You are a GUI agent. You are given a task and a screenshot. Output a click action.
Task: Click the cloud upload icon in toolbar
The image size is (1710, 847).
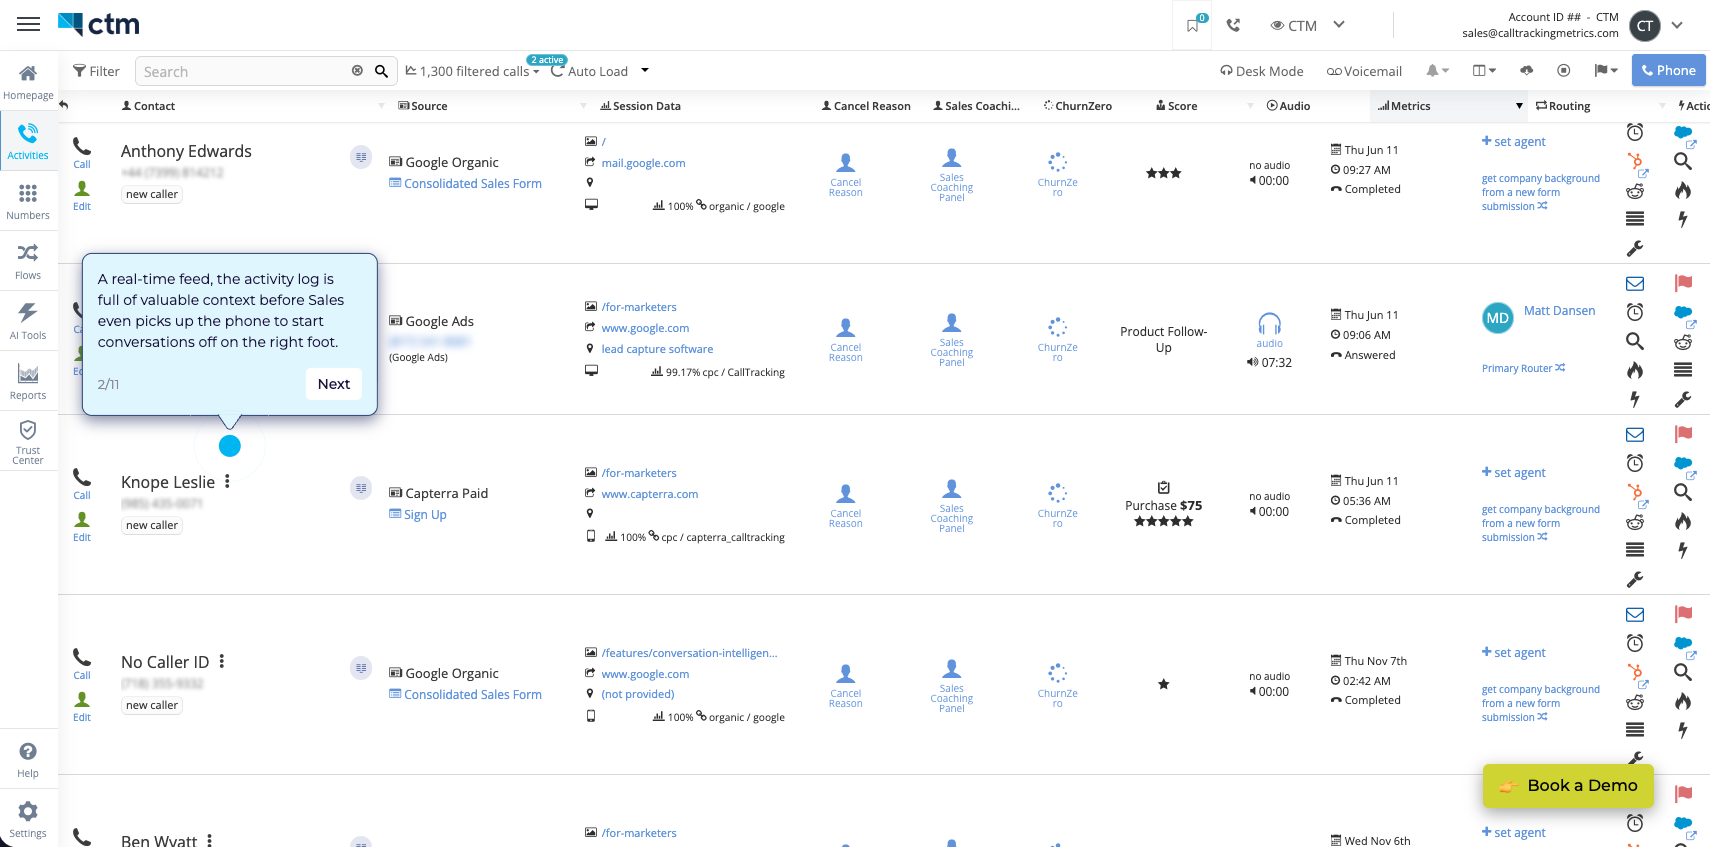pyautogui.click(x=1526, y=70)
